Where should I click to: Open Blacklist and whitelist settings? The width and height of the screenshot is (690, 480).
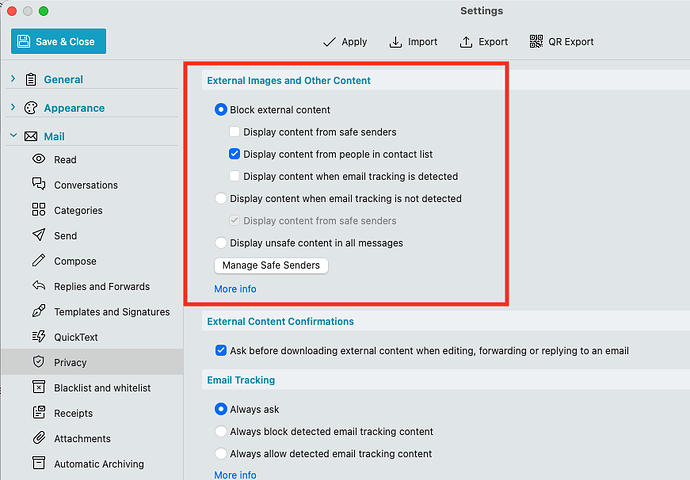(101, 388)
